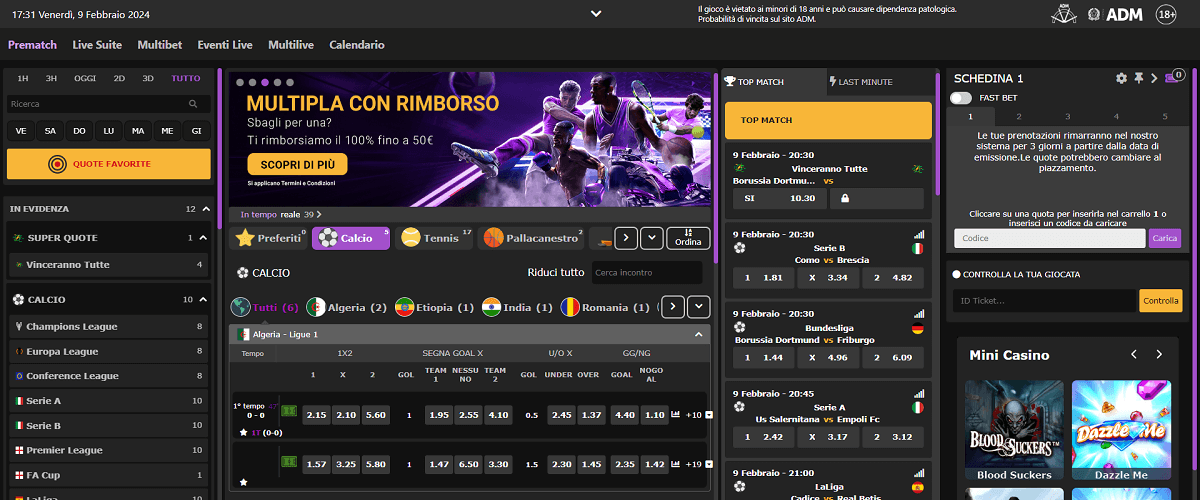The image size is (1200, 500).
Task: Select the MA day filter
Action: [x=138, y=131]
